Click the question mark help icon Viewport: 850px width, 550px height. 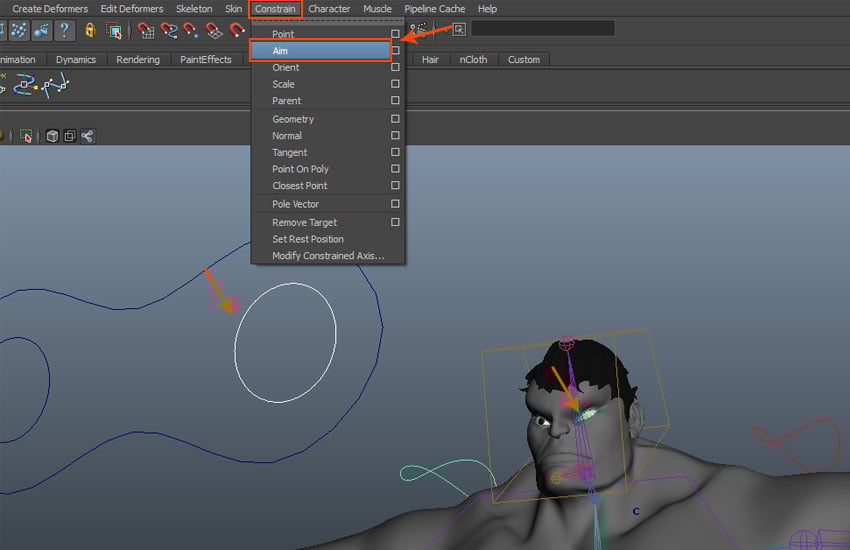click(x=65, y=30)
